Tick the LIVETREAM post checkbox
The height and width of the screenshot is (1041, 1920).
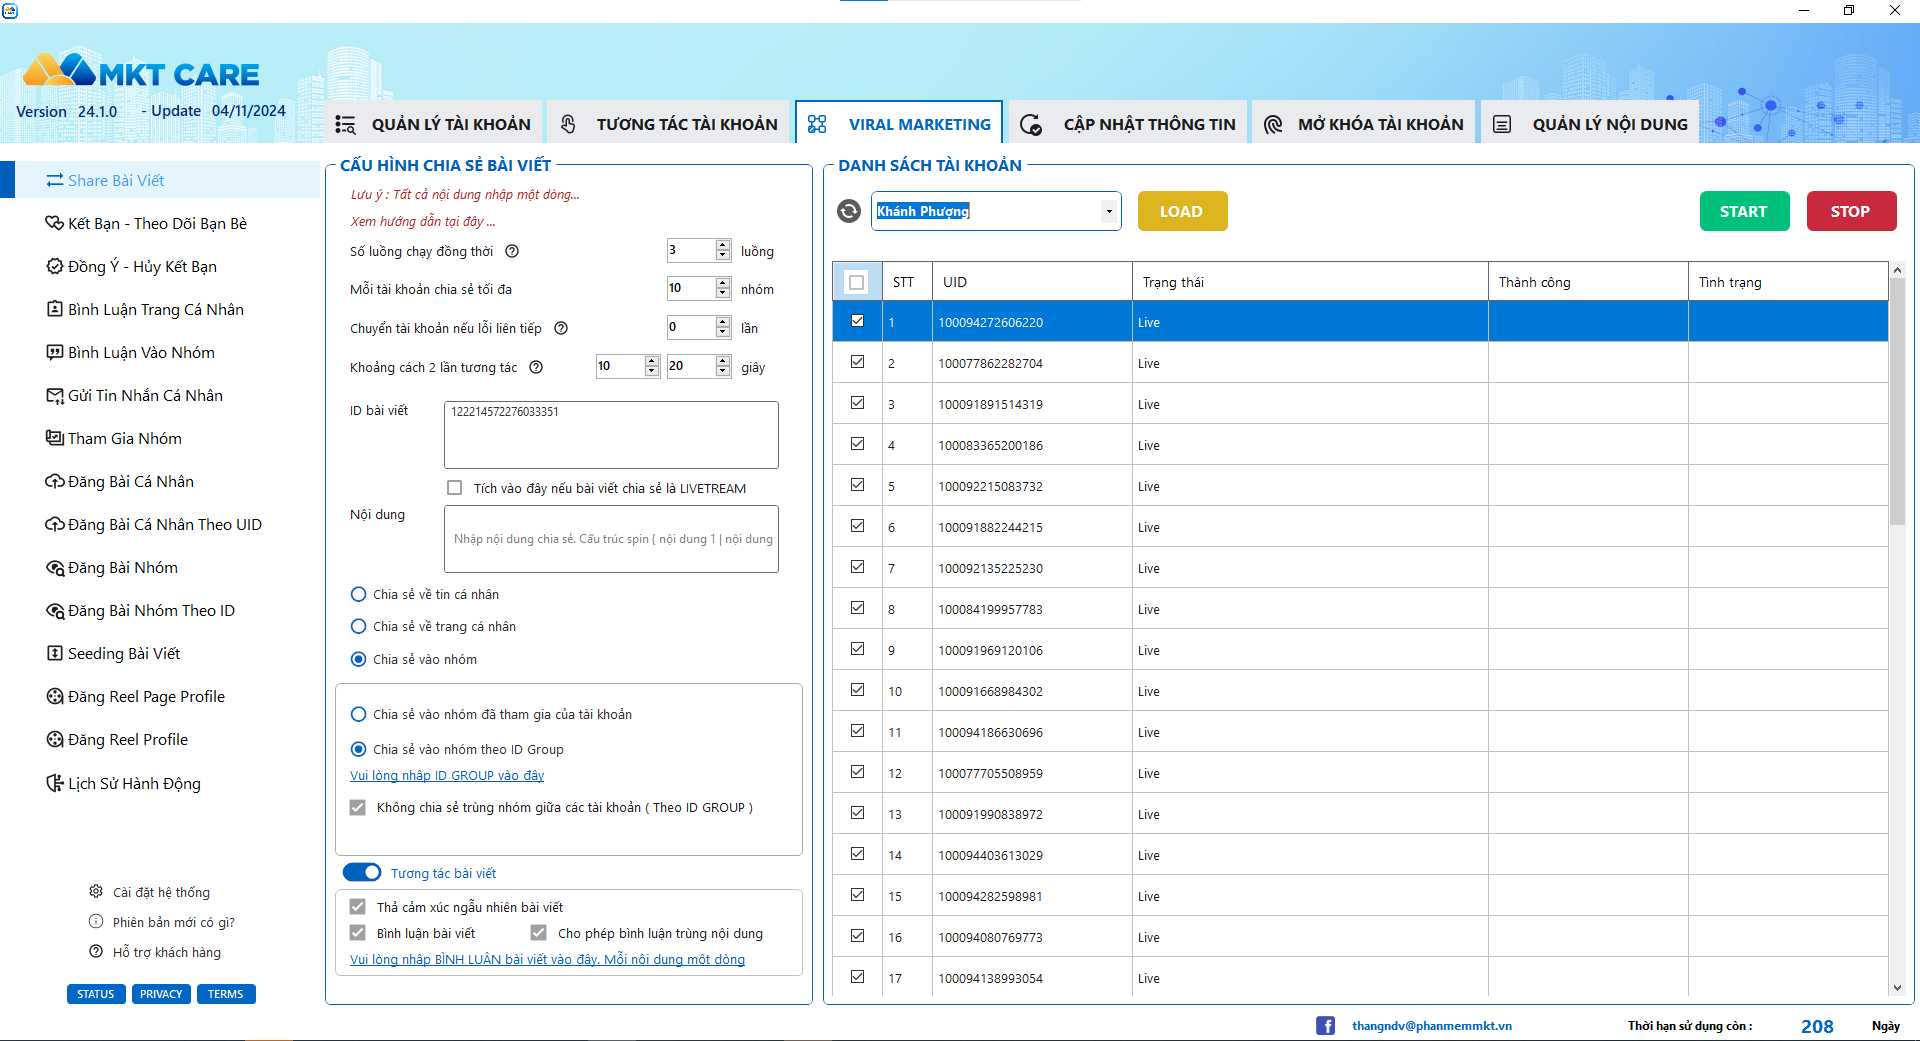[x=455, y=488]
